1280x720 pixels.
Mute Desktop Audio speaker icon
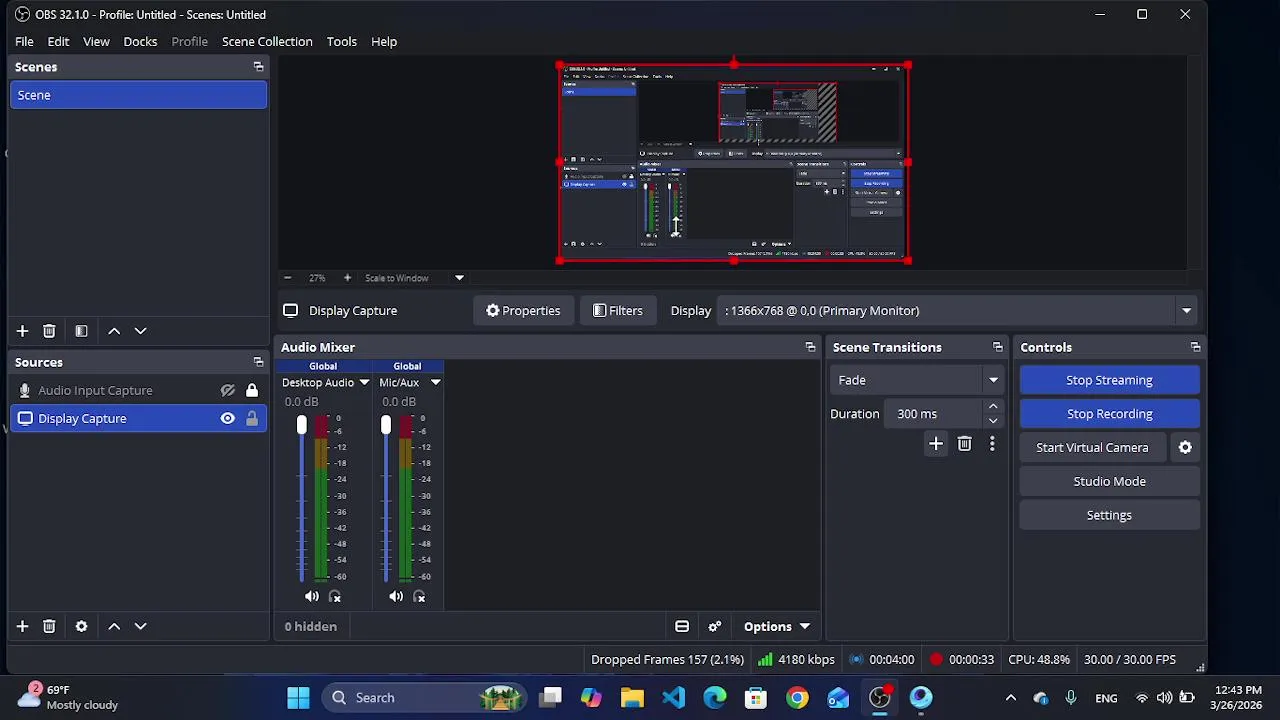[312, 597]
